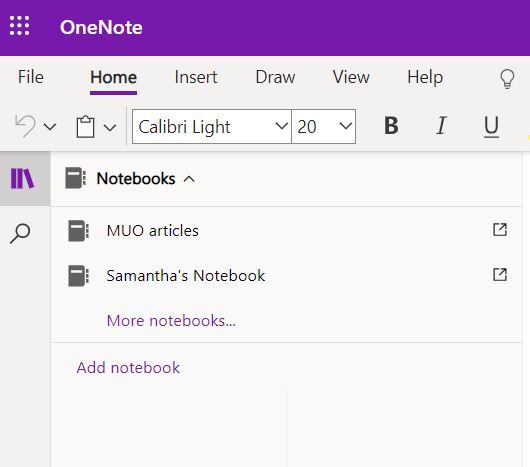The height and width of the screenshot is (467, 530).
Task: Open the Insert tab
Action: [x=196, y=77]
